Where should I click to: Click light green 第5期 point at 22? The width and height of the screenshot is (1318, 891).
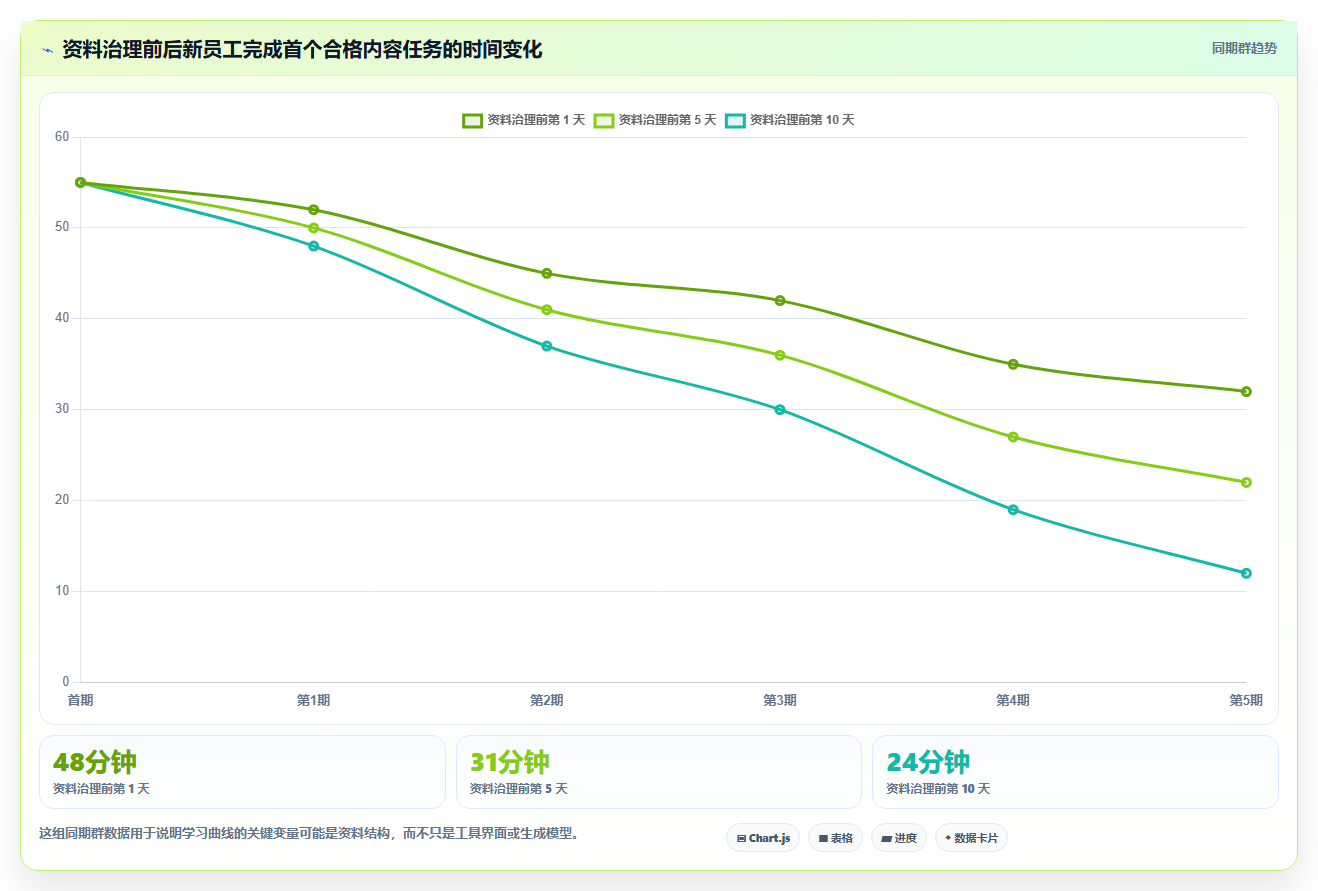click(x=1246, y=482)
